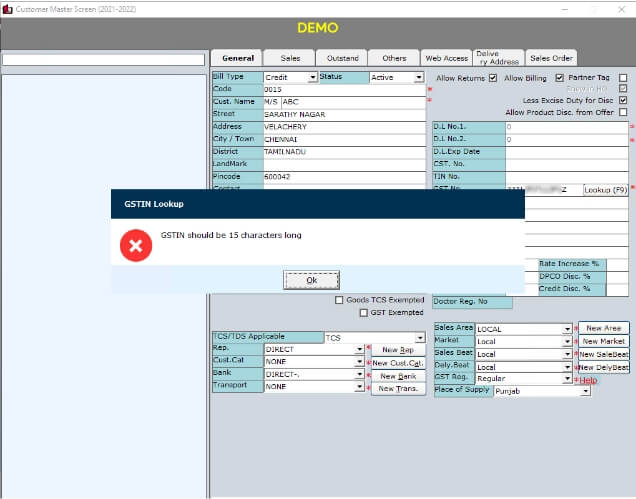Toggle Less Excise Duty for Disc checkbox

tap(623, 100)
